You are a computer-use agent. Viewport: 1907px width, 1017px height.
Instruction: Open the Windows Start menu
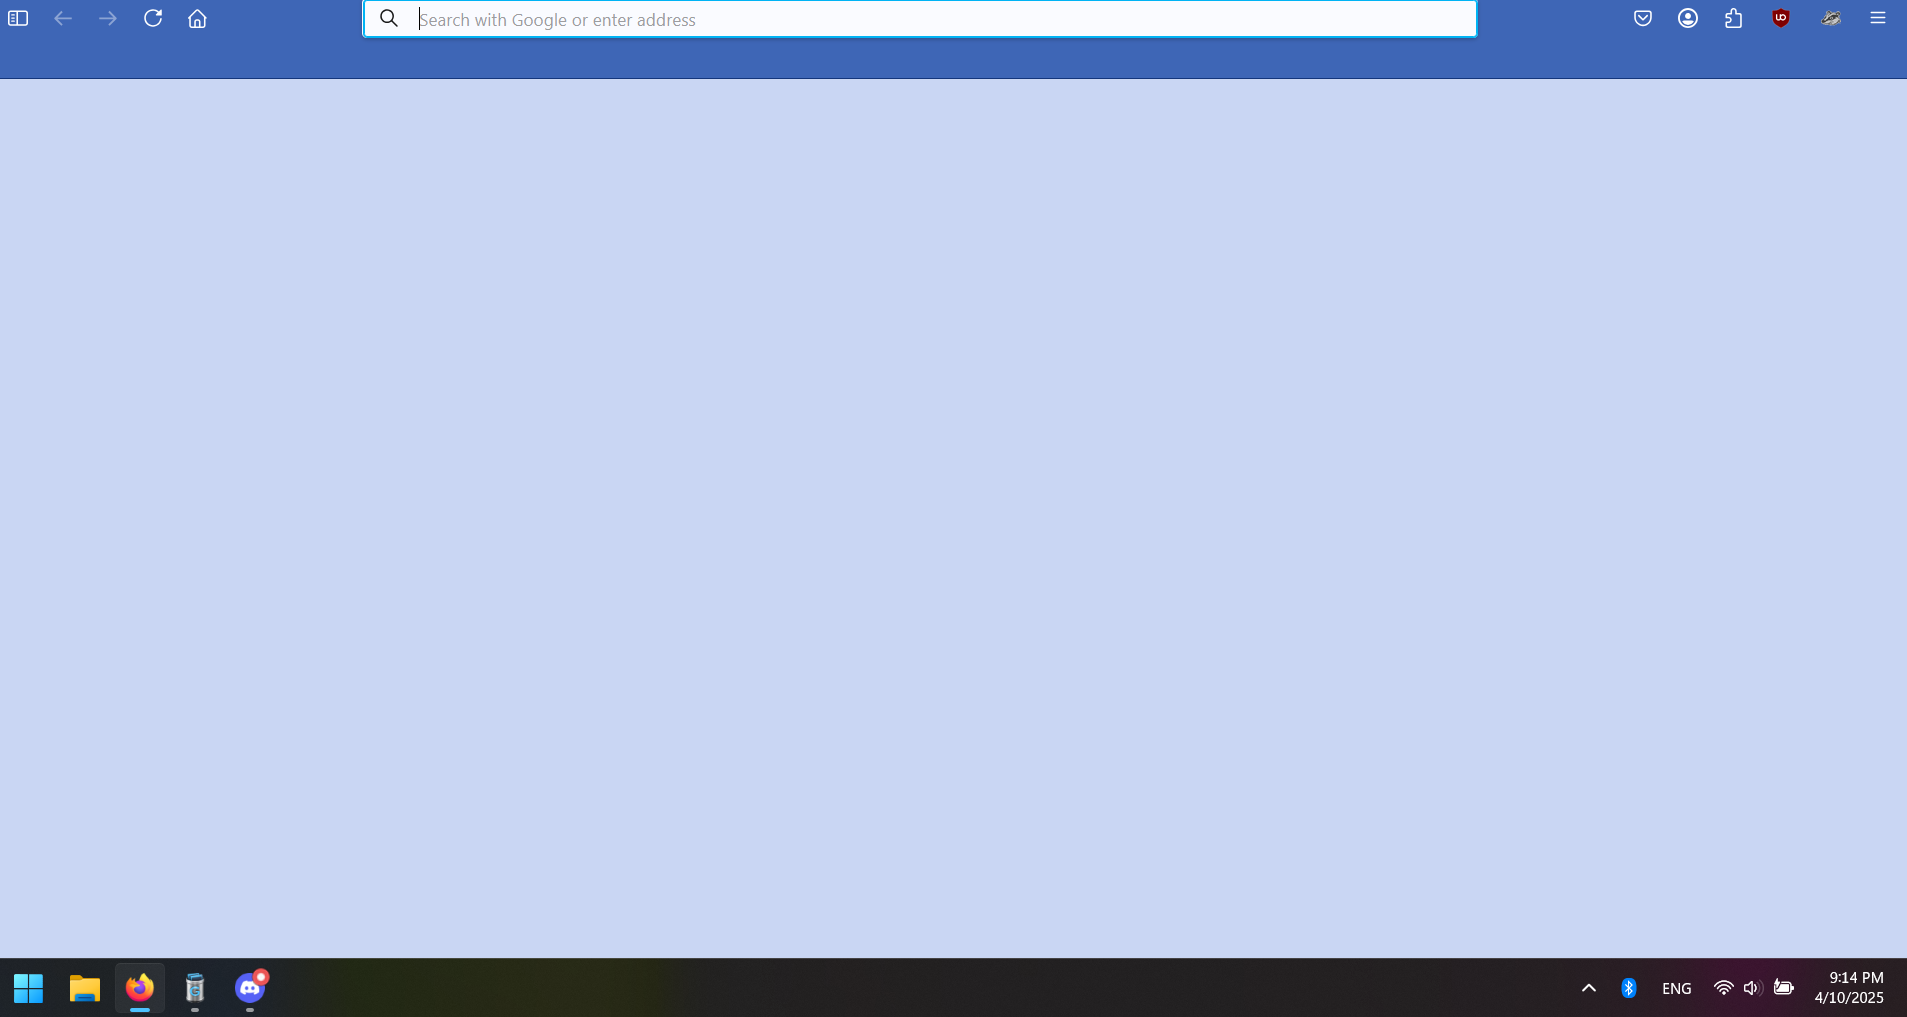29,988
